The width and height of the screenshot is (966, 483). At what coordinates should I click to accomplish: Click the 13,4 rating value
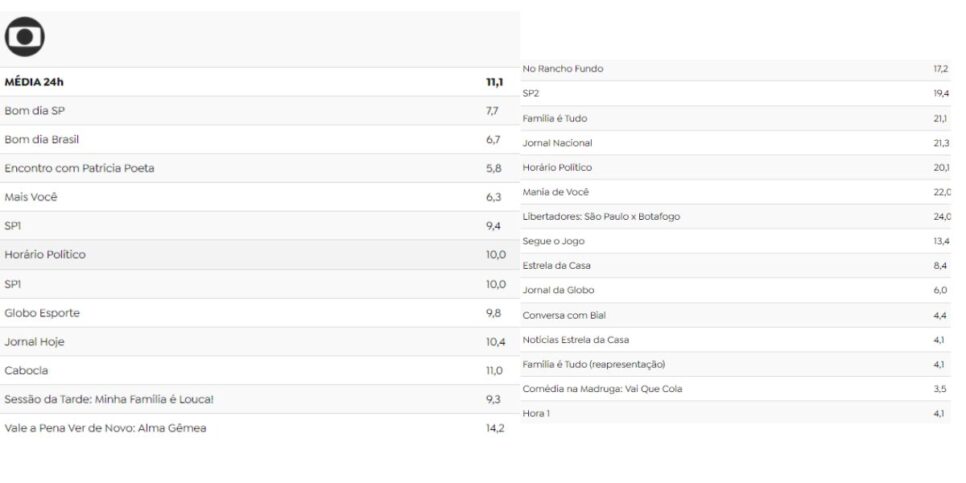click(x=941, y=241)
